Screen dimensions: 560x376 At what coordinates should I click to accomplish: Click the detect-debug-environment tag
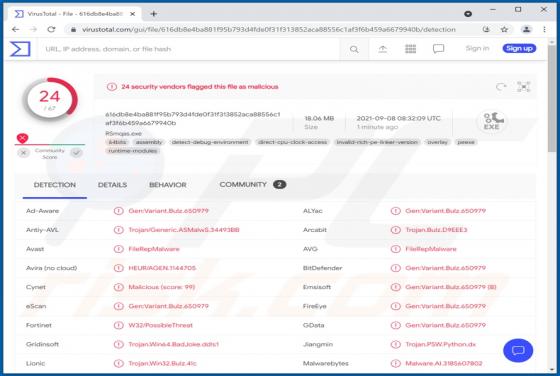pyautogui.click(x=210, y=142)
